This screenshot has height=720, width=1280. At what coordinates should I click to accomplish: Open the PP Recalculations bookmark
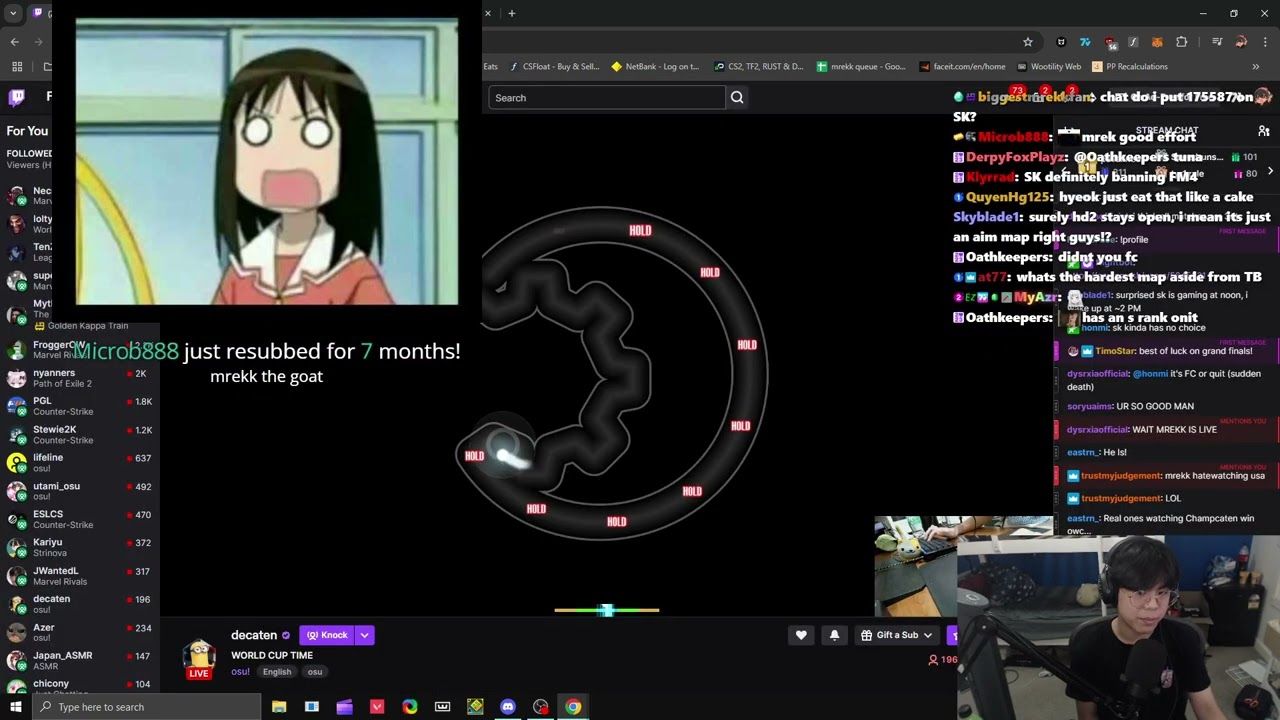click(1130, 67)
